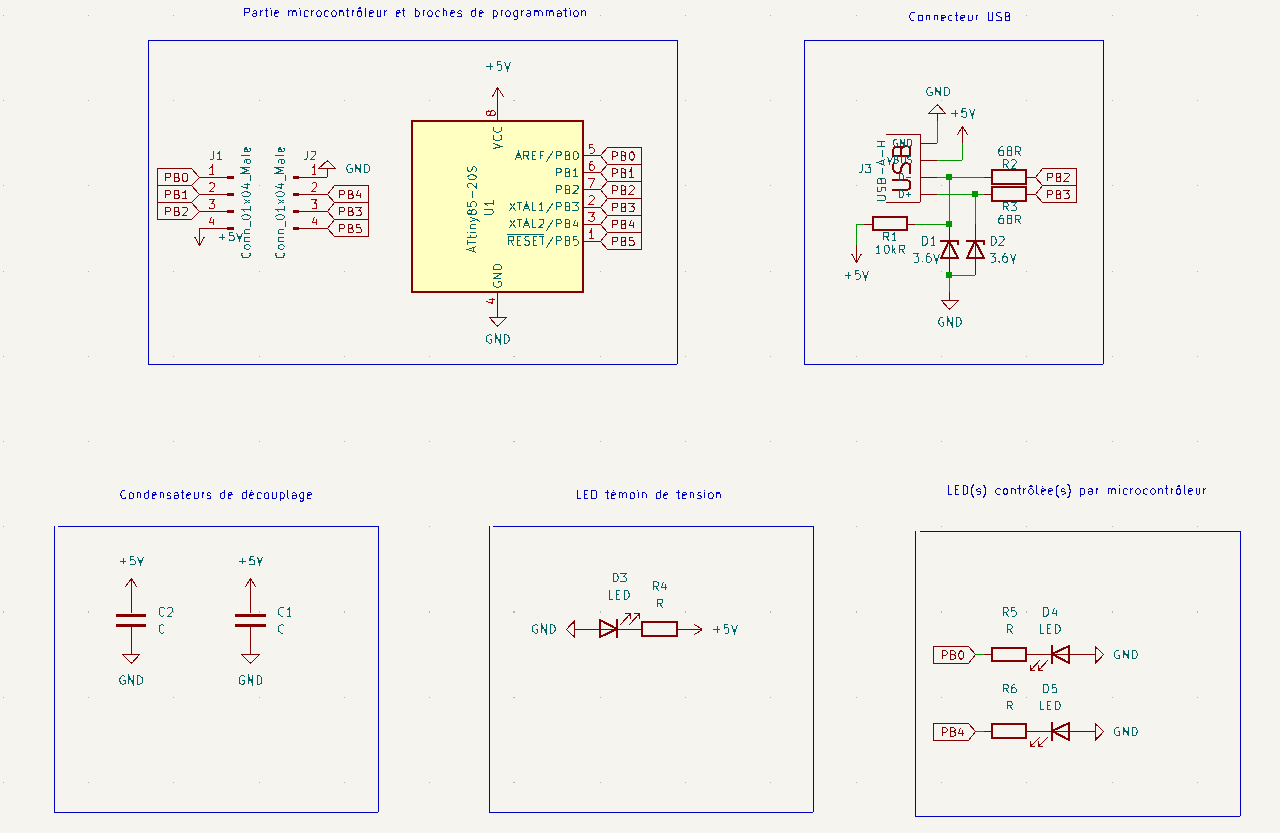
Task: Select LED D4 symbol
Action: [x=1059, y=655]
